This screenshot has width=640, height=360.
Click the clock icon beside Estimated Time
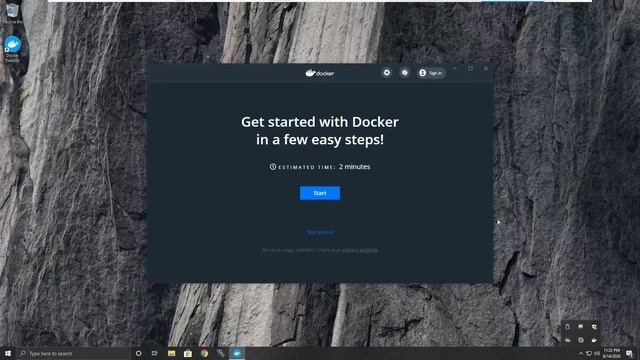273,167
